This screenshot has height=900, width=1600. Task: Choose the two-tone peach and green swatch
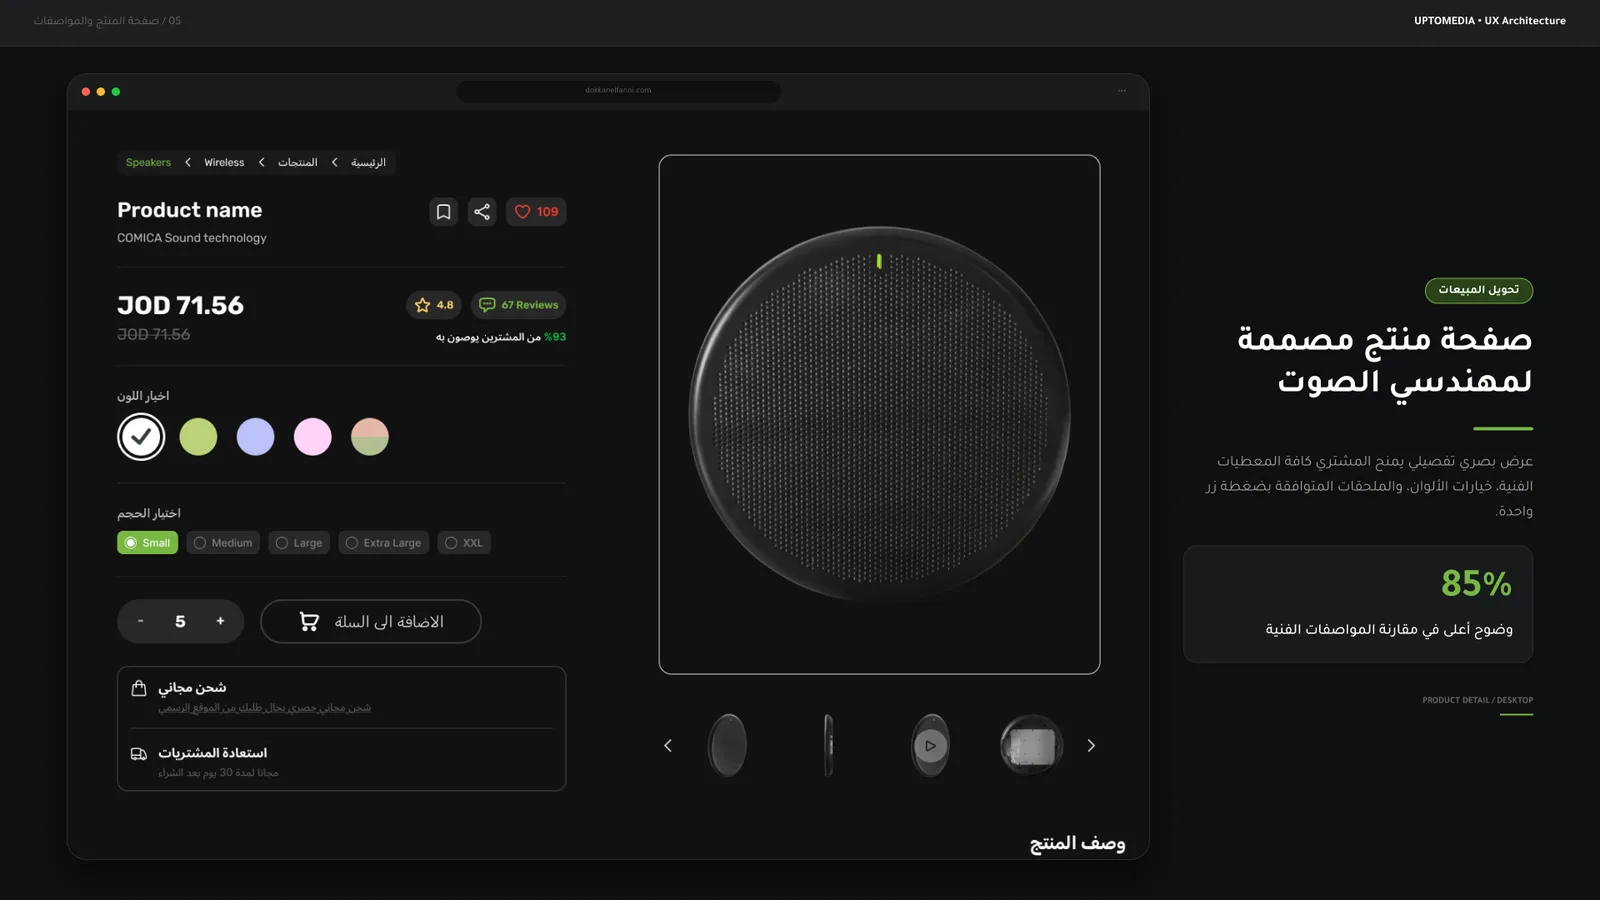[370, 437]
